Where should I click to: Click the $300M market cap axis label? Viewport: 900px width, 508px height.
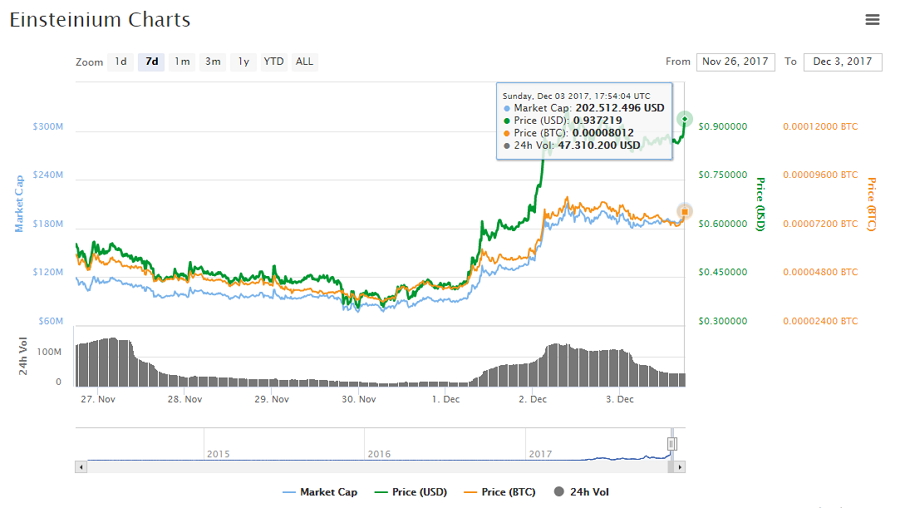[48, 126]
